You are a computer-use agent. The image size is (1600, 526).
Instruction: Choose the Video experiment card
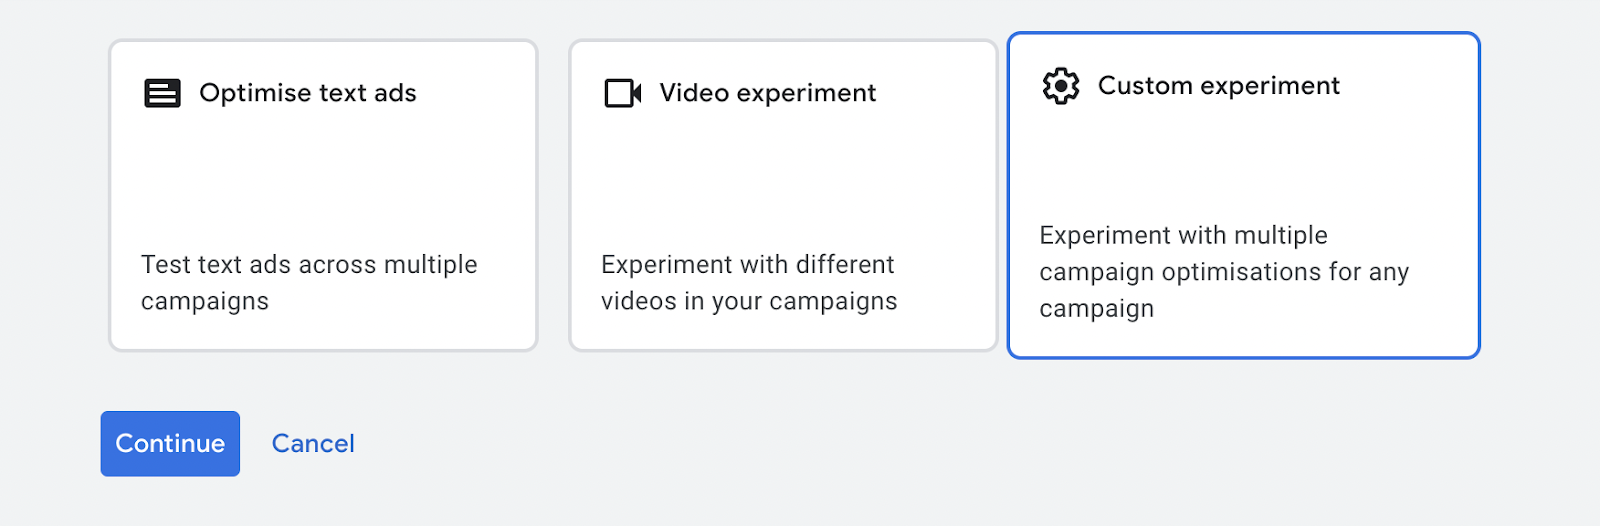click(783, 195)
